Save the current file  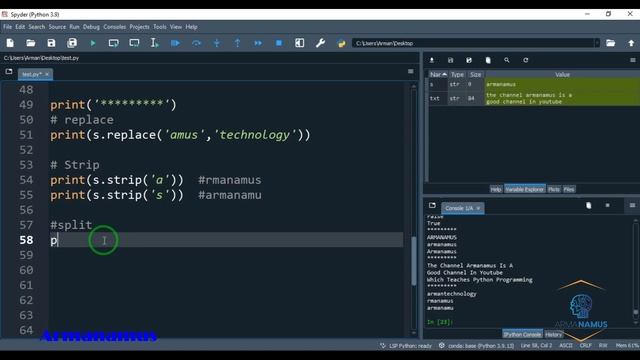point(51,43)
